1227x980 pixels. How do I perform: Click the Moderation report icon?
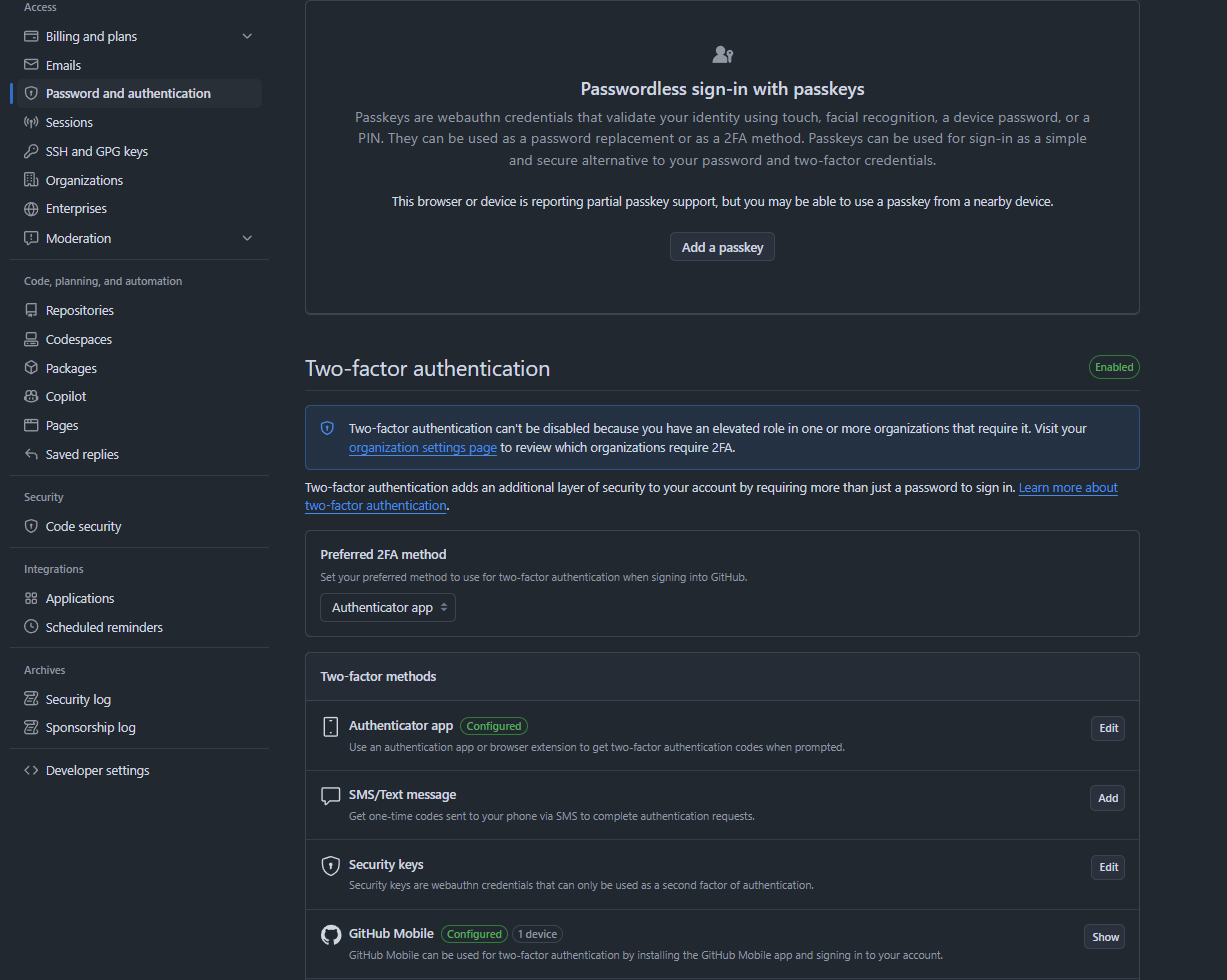pos(31,239)
